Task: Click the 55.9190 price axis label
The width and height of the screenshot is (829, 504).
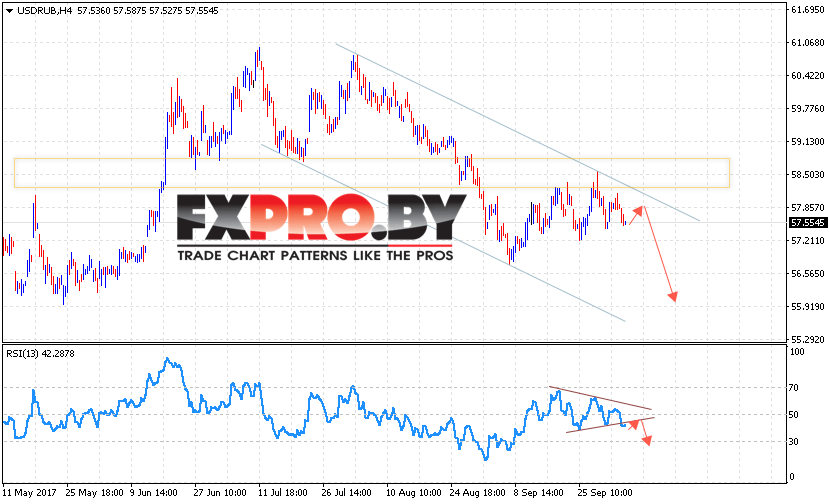Action: tap(807, 307)
